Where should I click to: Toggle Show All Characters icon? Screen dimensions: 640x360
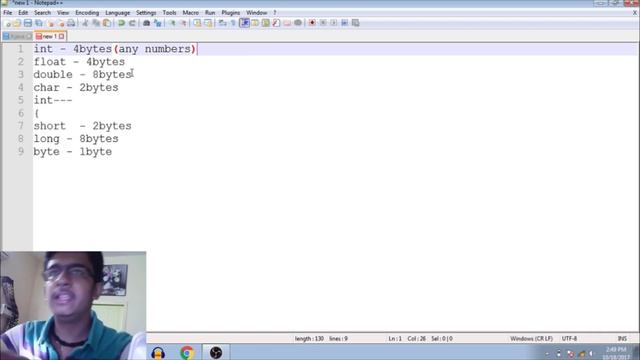(233, 23)
